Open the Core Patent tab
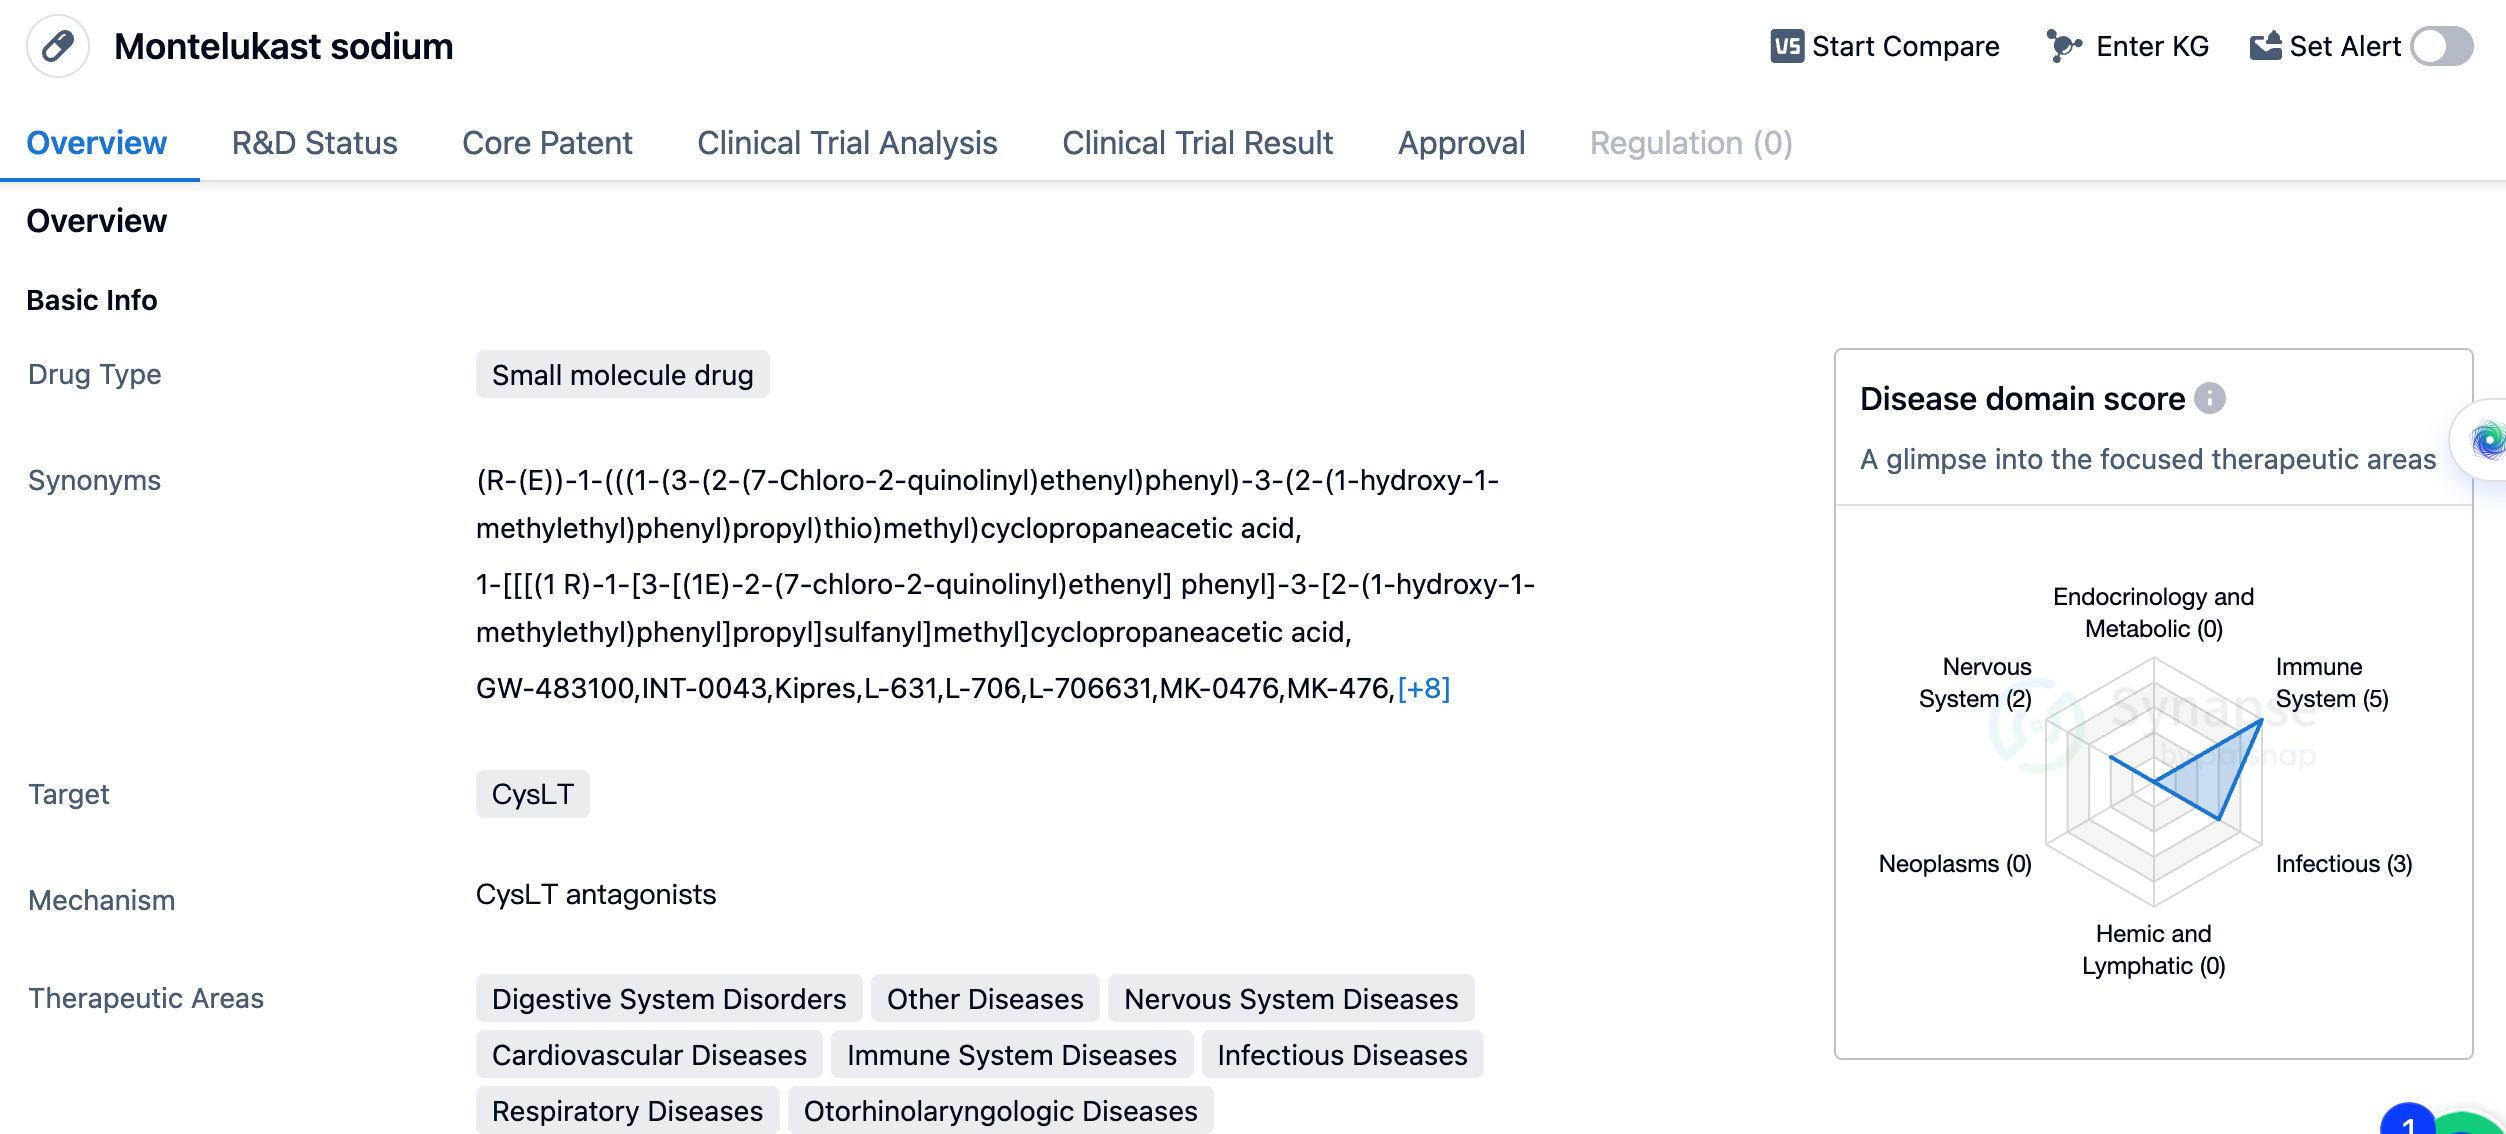This screenshot has width=2506, height=1134. point(547,143)
